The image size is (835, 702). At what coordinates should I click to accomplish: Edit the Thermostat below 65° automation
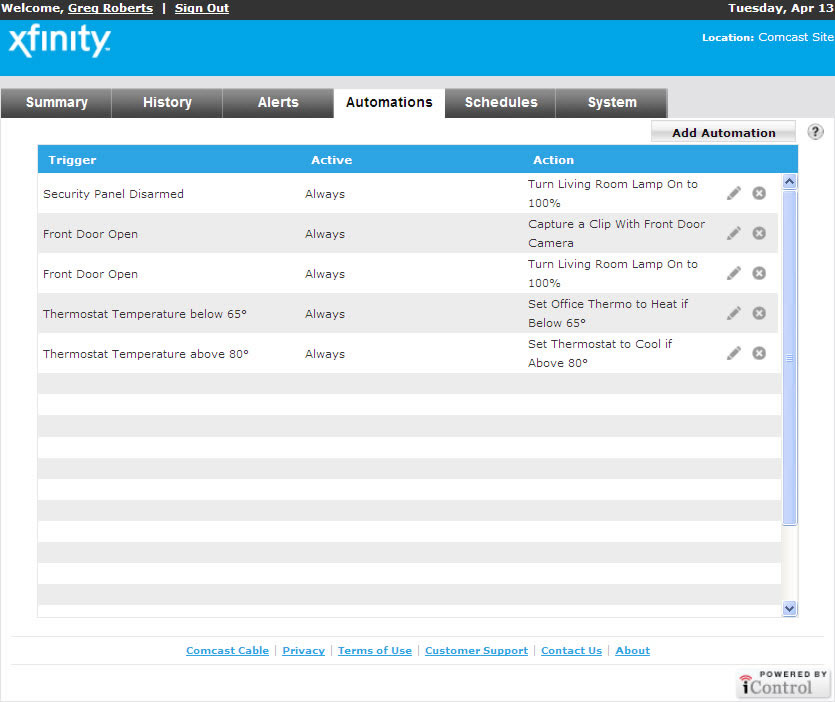(x=734, y=313)
